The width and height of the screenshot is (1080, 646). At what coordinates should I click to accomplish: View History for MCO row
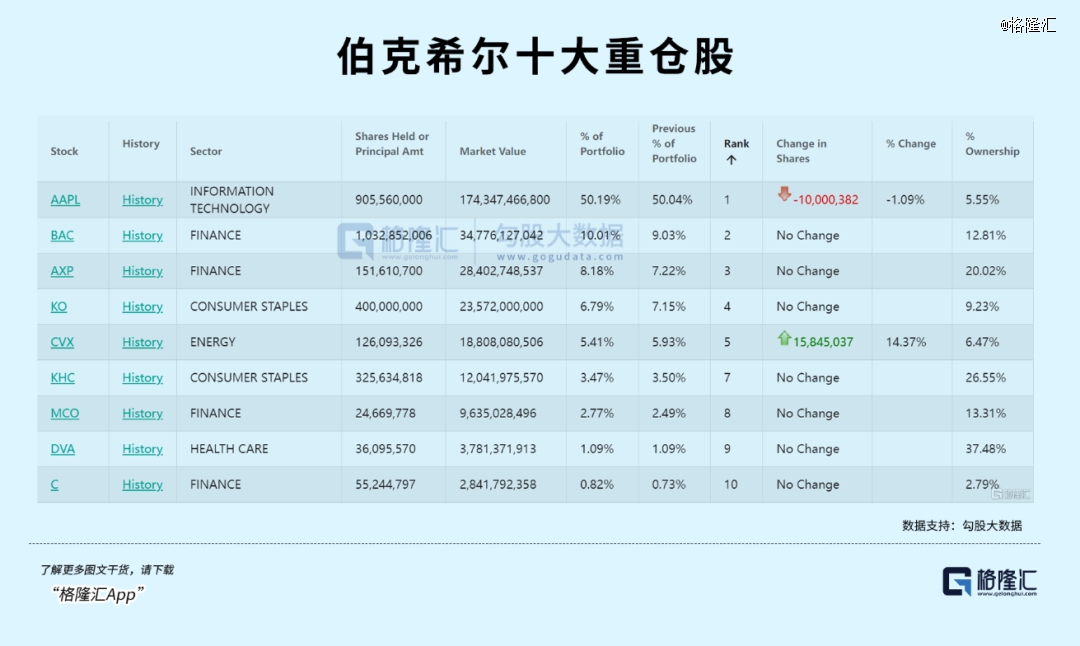[x=143, y=413]
